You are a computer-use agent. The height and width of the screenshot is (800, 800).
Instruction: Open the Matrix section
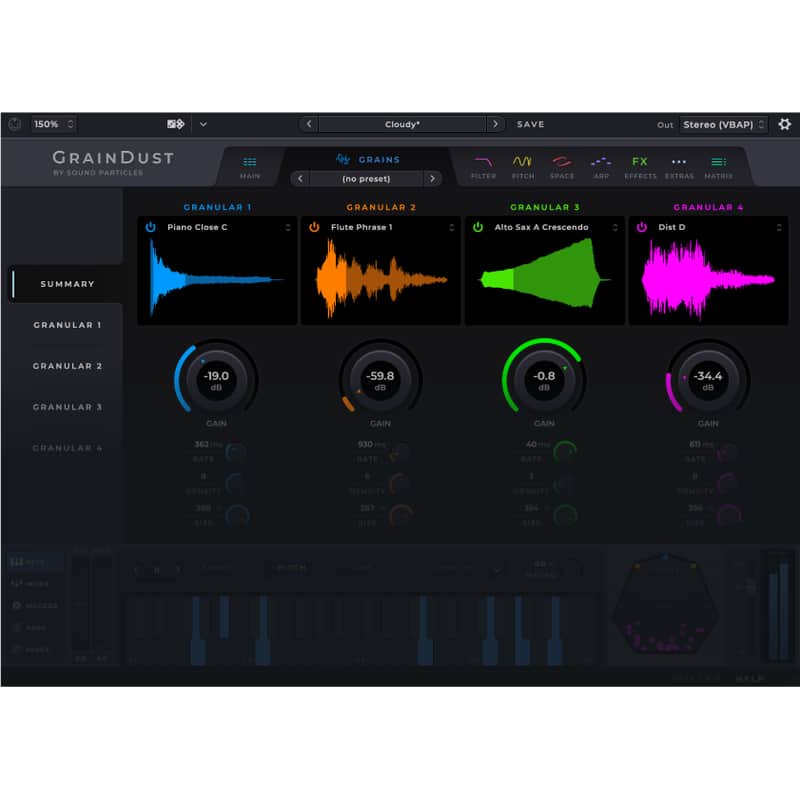(x=718, y=167)
